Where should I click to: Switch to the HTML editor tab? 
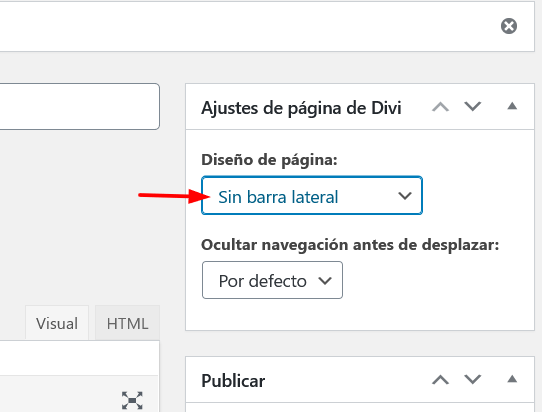[127, 323]
